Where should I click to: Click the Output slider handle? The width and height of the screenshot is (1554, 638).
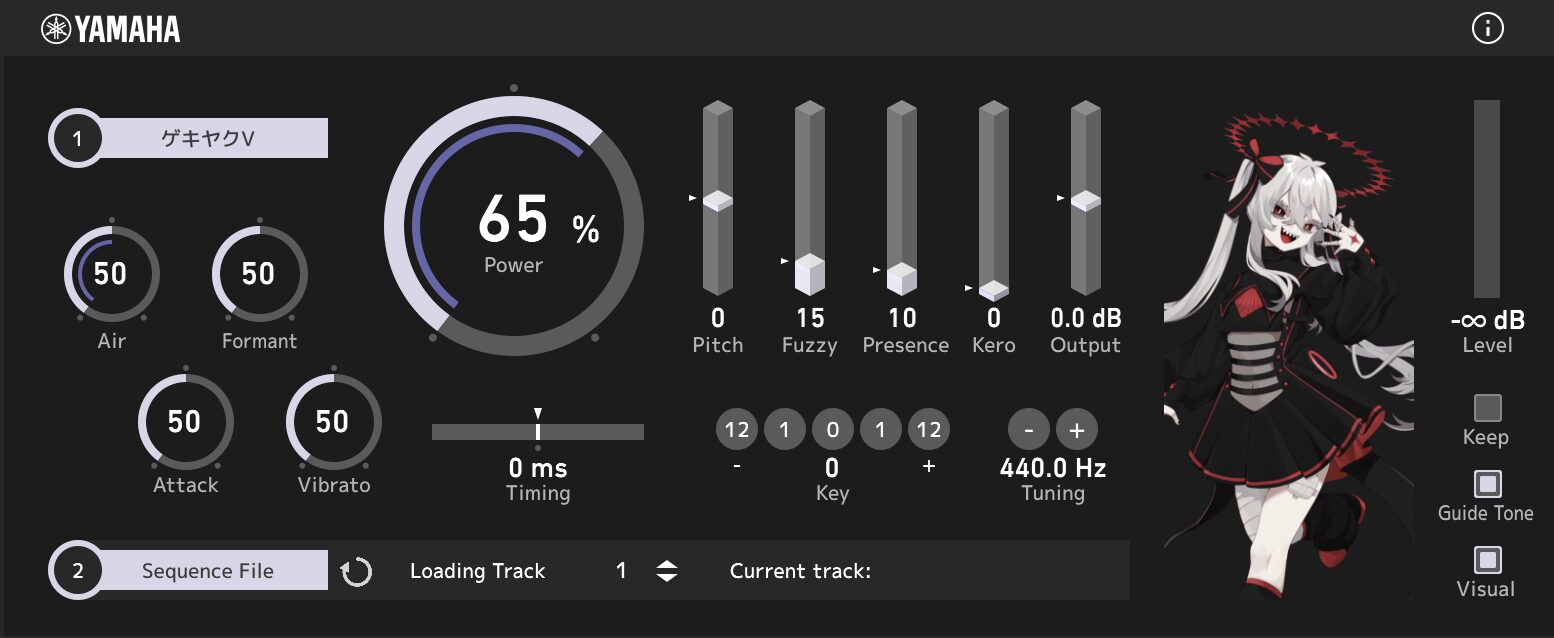coord(1086,200)
